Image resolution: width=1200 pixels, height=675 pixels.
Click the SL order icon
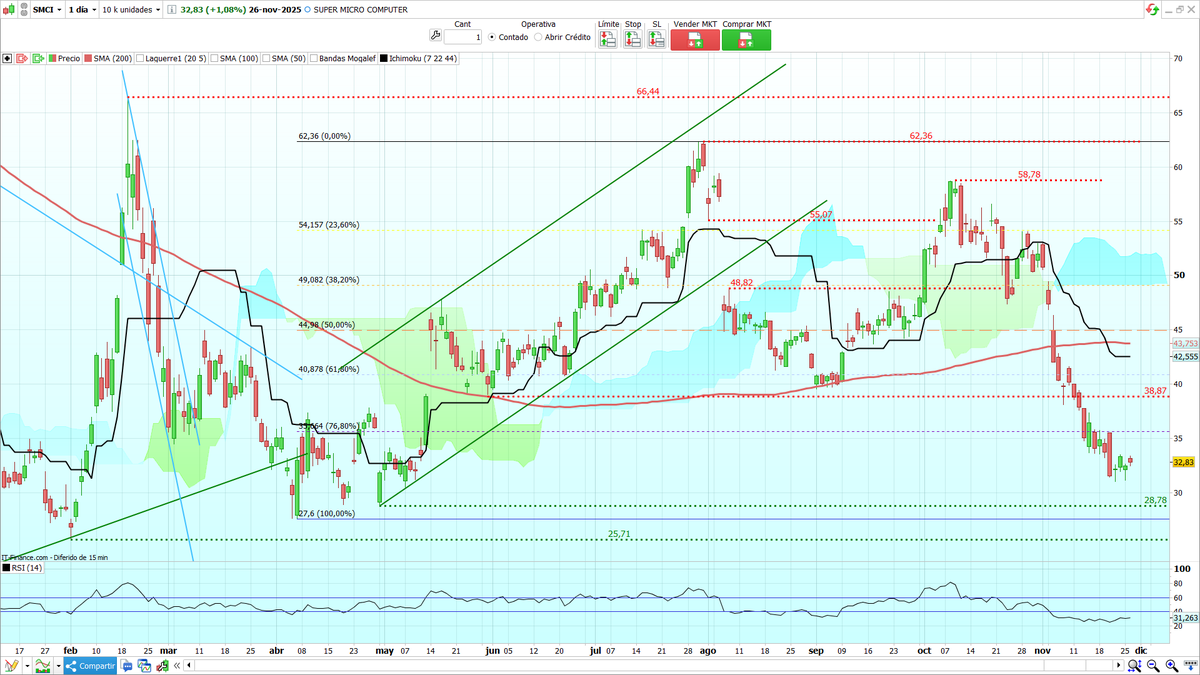coord(656,40)
